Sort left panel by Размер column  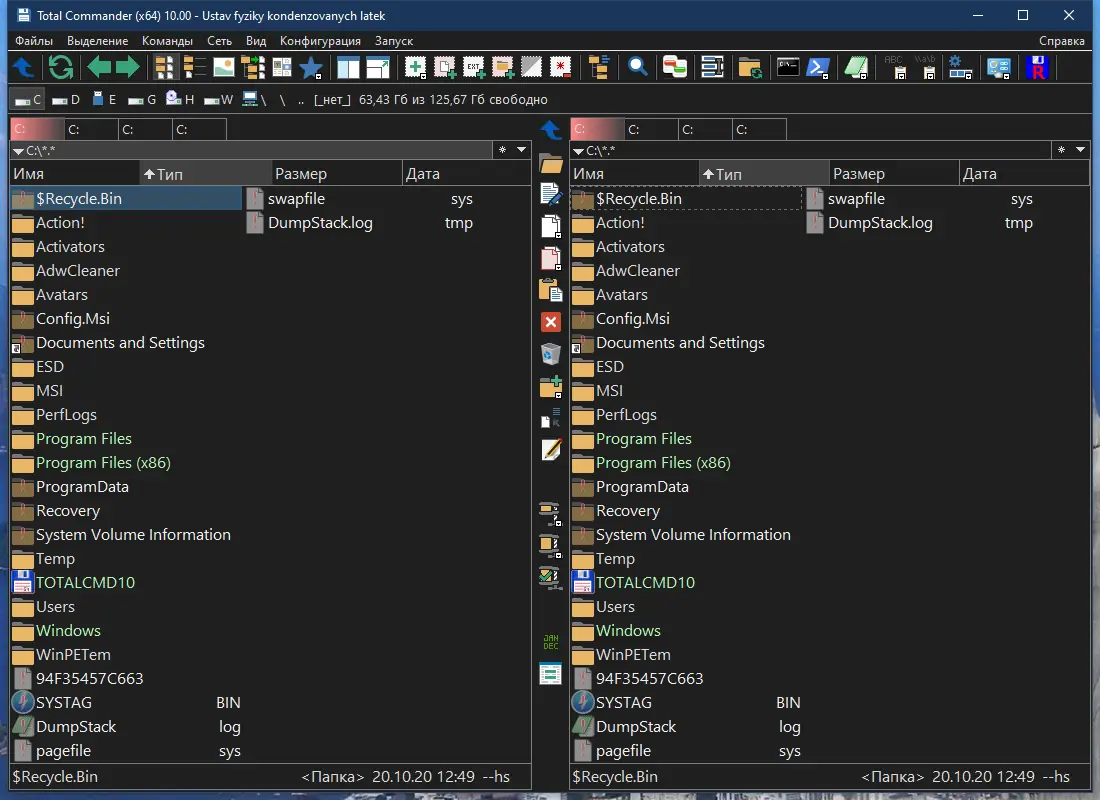337,174
